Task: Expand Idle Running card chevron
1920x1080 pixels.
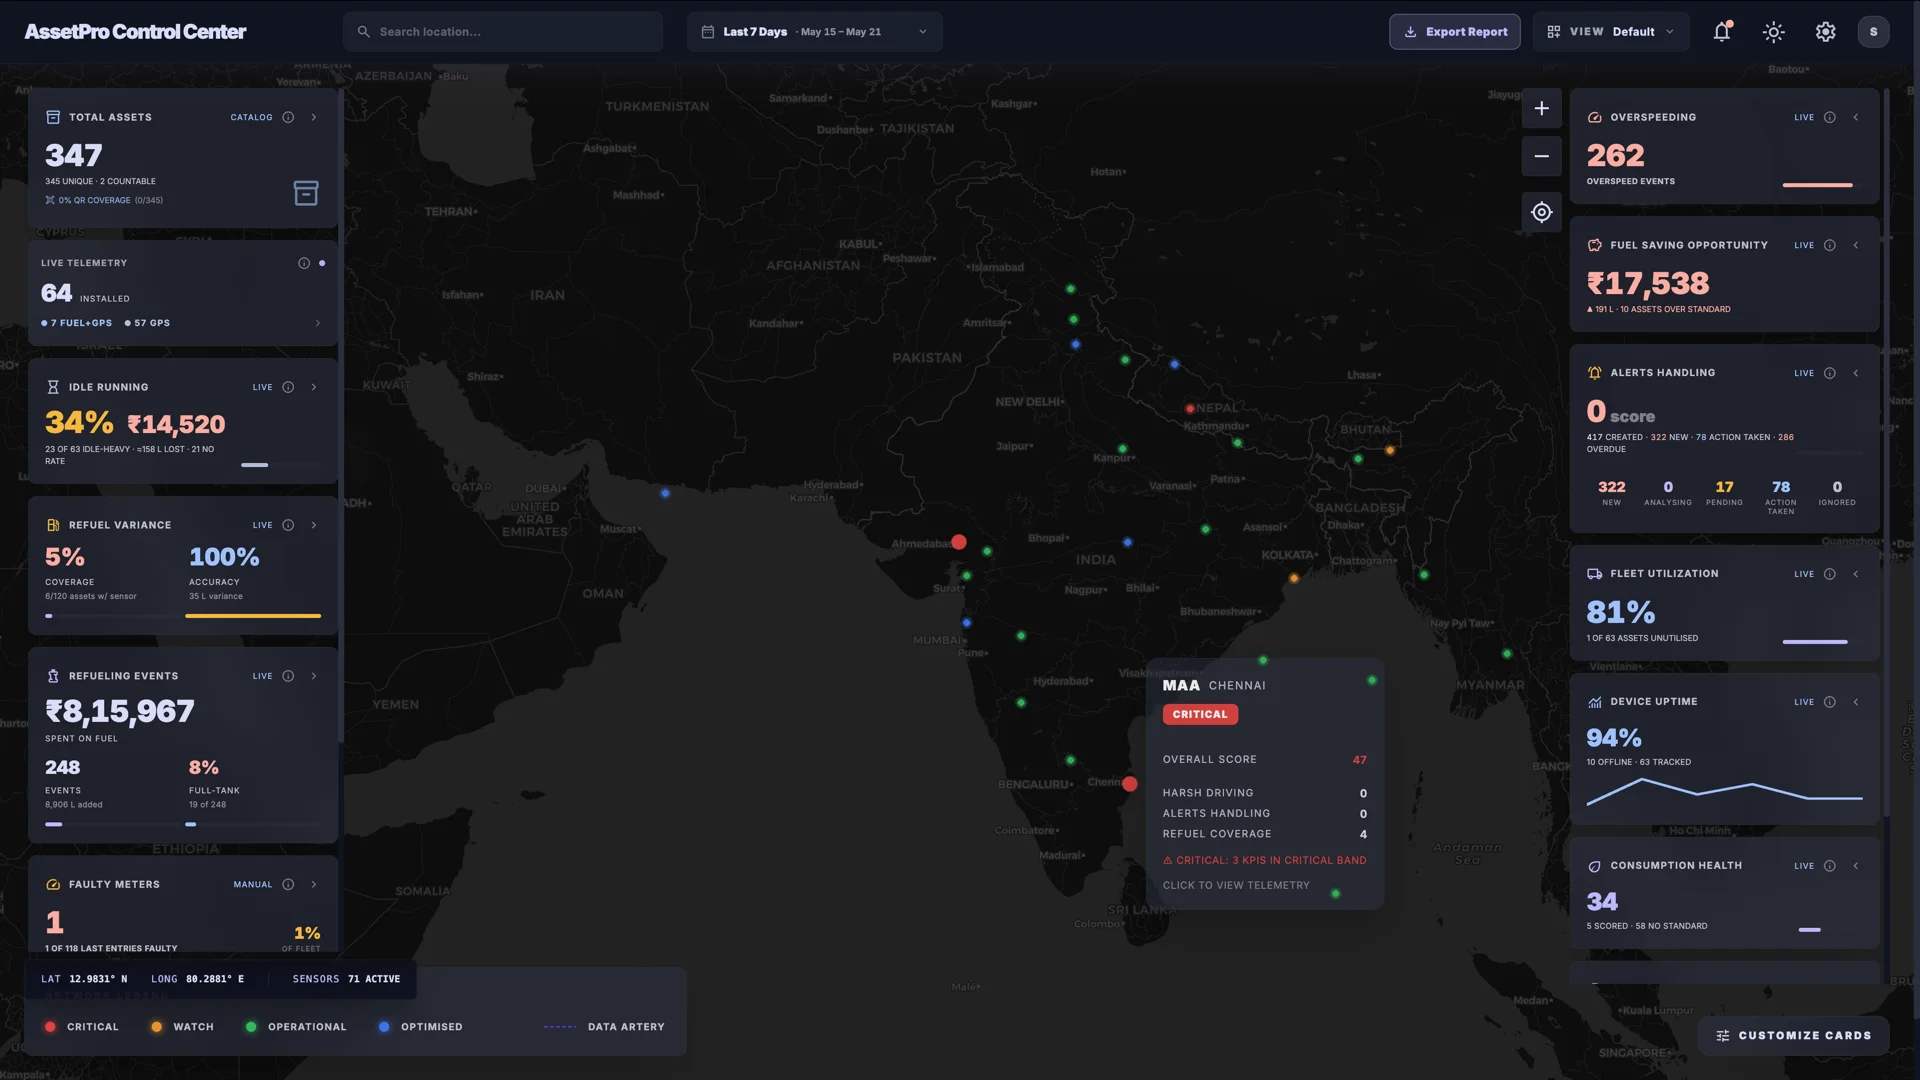Action: coord(314,387)
